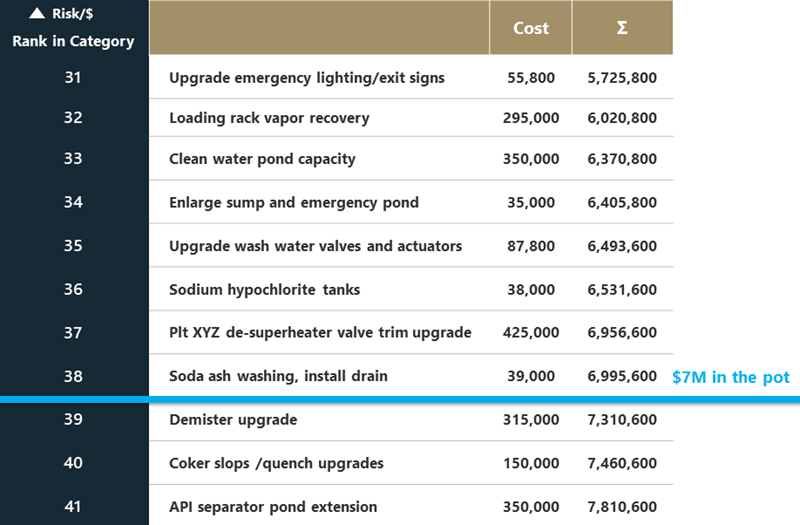Select Upgrade emergency lighting/exit signs row
800x525 pixels.
coord(307,77)
